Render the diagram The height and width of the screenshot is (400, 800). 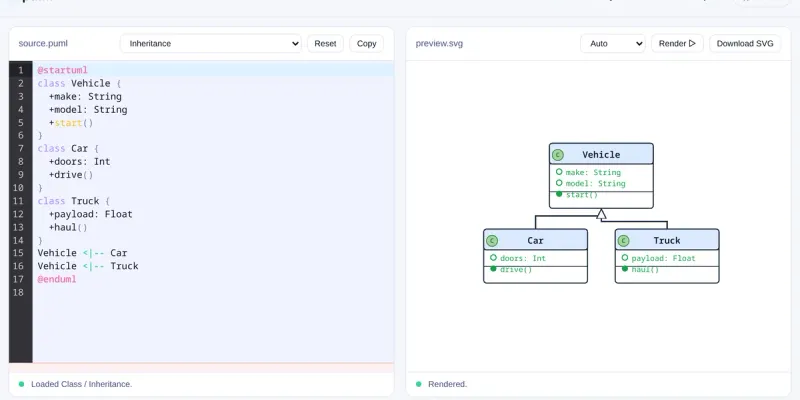coord(677,43)
